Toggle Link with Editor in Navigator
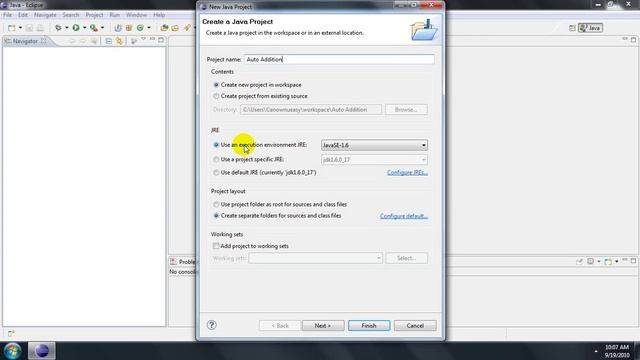The height and width of the screenshot is (360, 640). [x=119, y=41]
